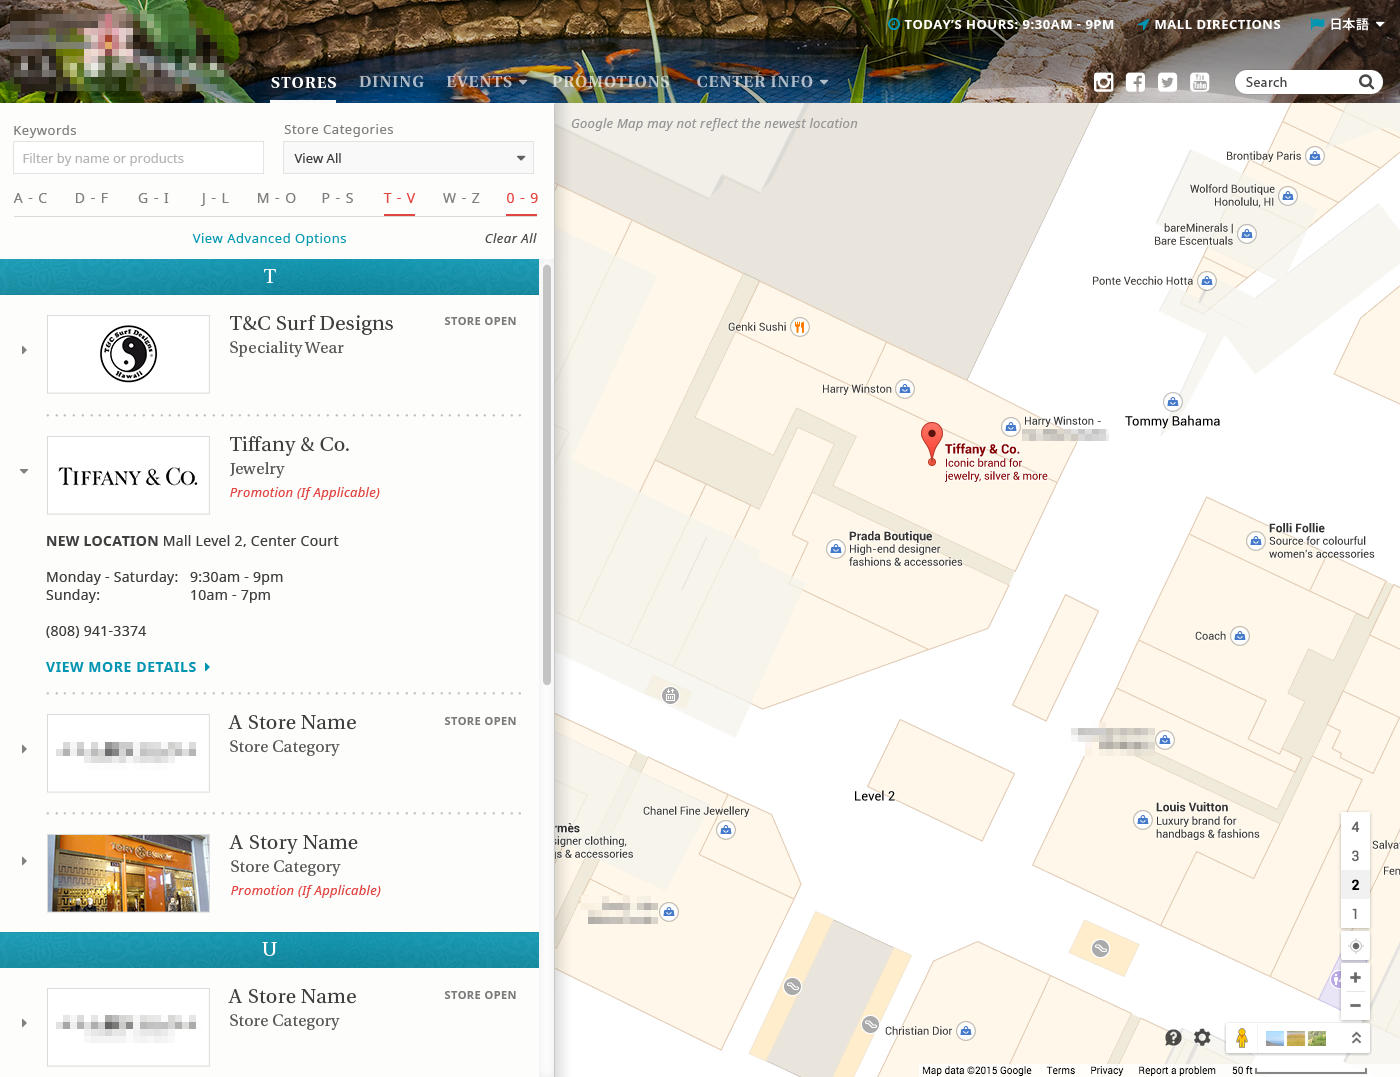The width and height of the screenshot is (1400, 1077).
Task: Collapse the Tiffany & Co. entry
Action: pyautogui.click(x=24, y=471)
